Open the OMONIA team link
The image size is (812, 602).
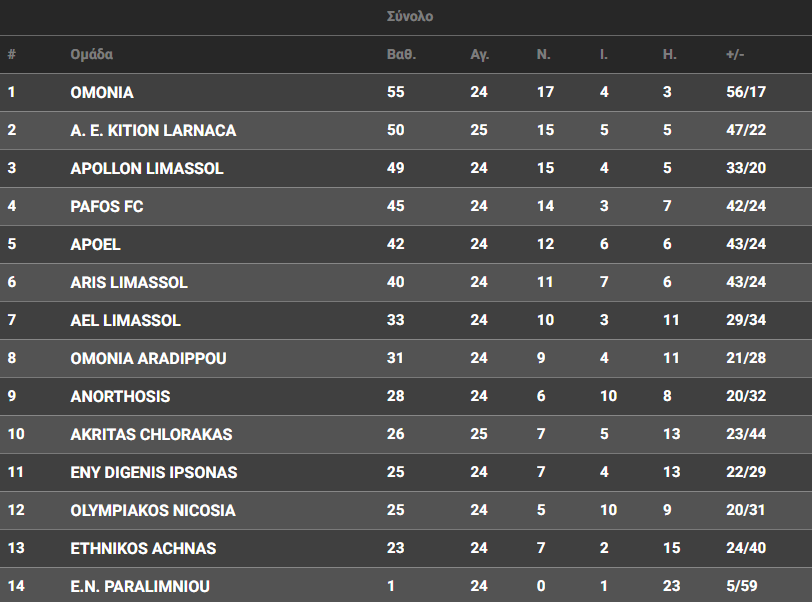click(x=102, y=93)
